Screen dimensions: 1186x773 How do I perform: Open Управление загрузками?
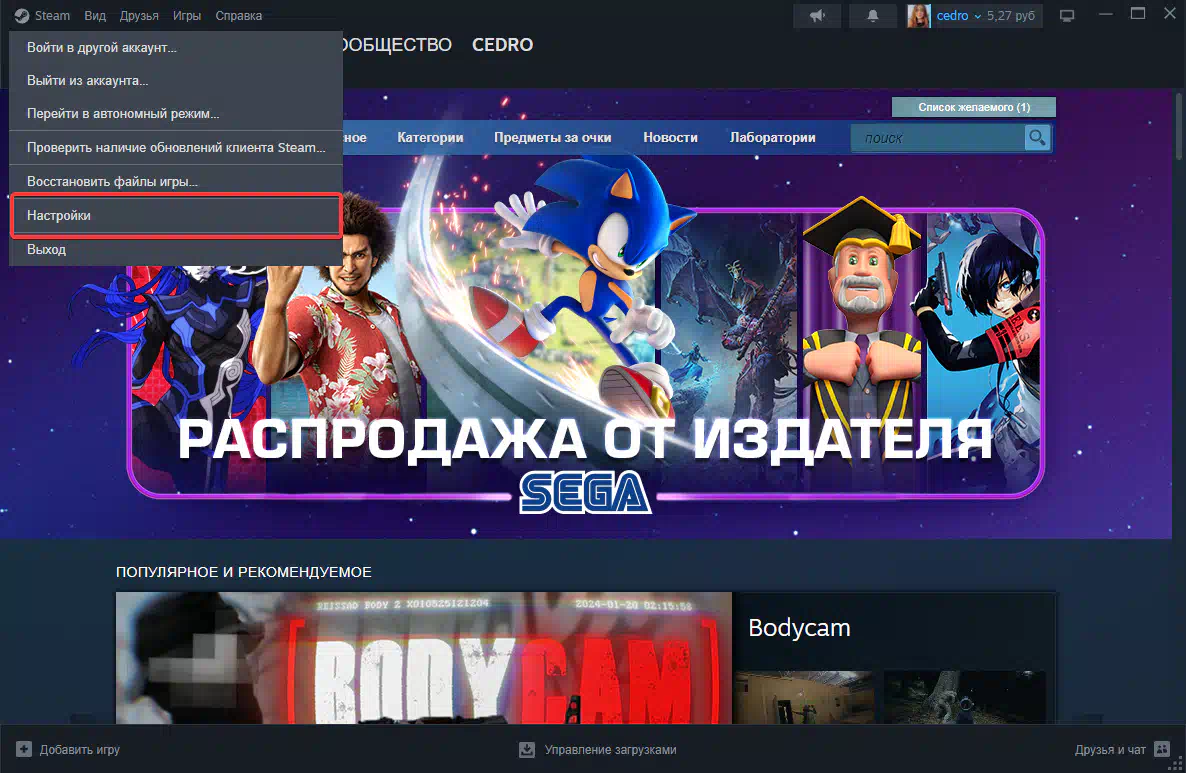click(610, 750)
